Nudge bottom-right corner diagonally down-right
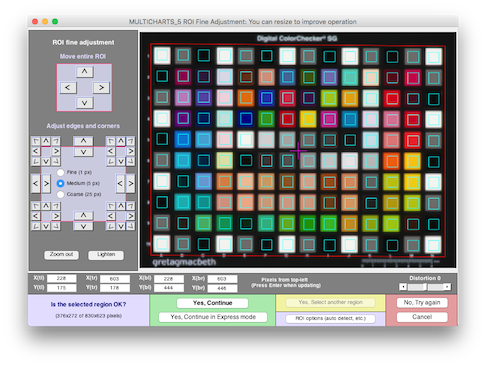This screenshot has width=486, height=366. [131, 226]
